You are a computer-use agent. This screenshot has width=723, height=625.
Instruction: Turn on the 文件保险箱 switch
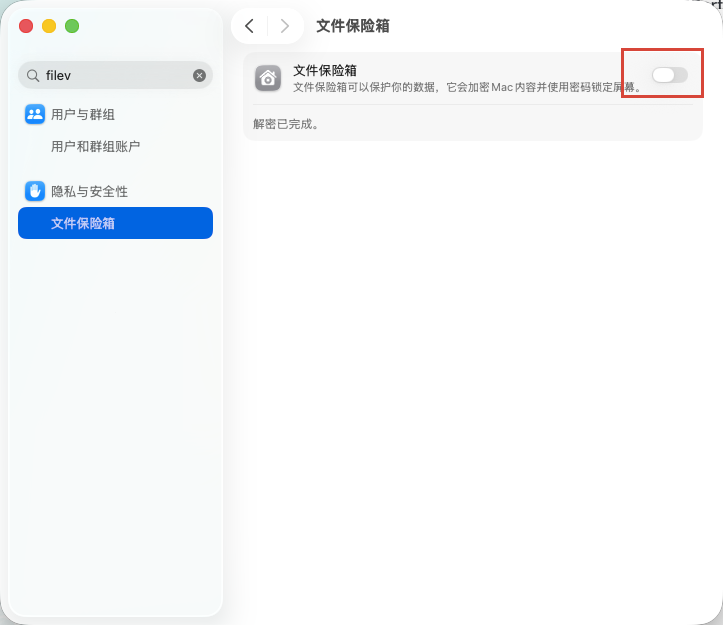coord(670,75)
